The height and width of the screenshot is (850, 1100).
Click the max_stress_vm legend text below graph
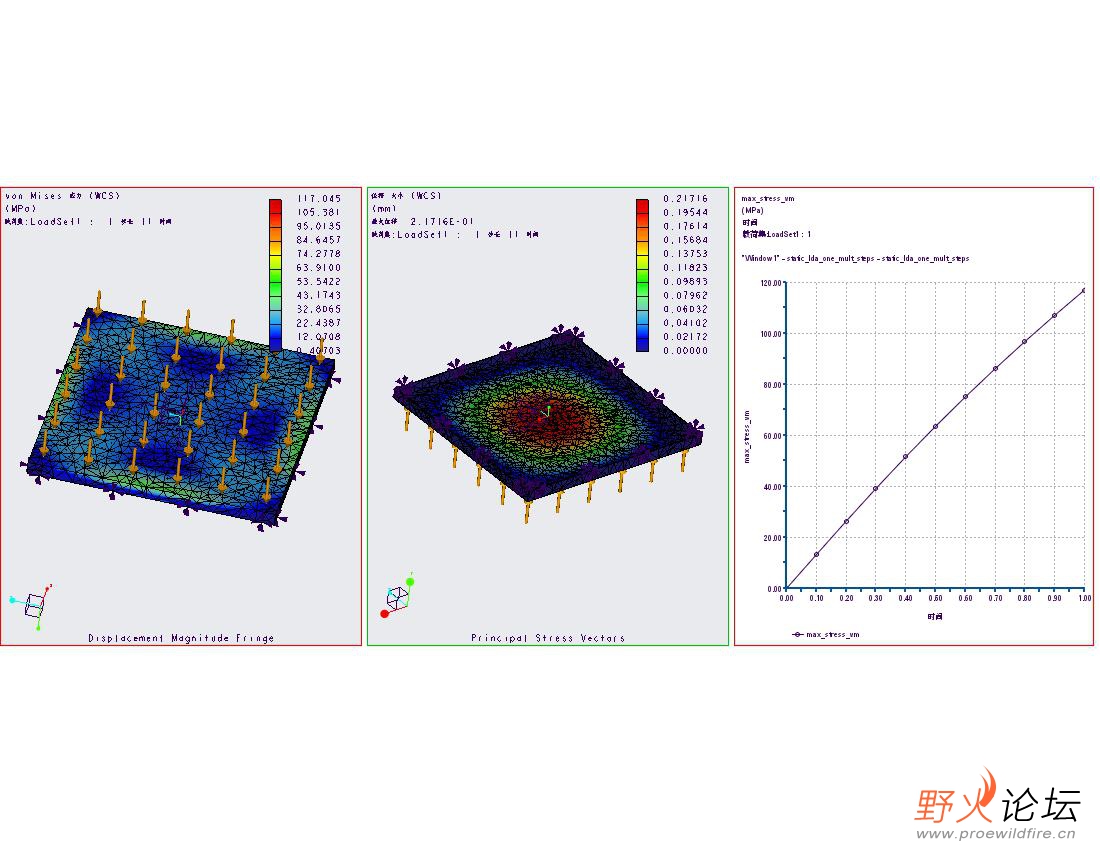point(833,635)
